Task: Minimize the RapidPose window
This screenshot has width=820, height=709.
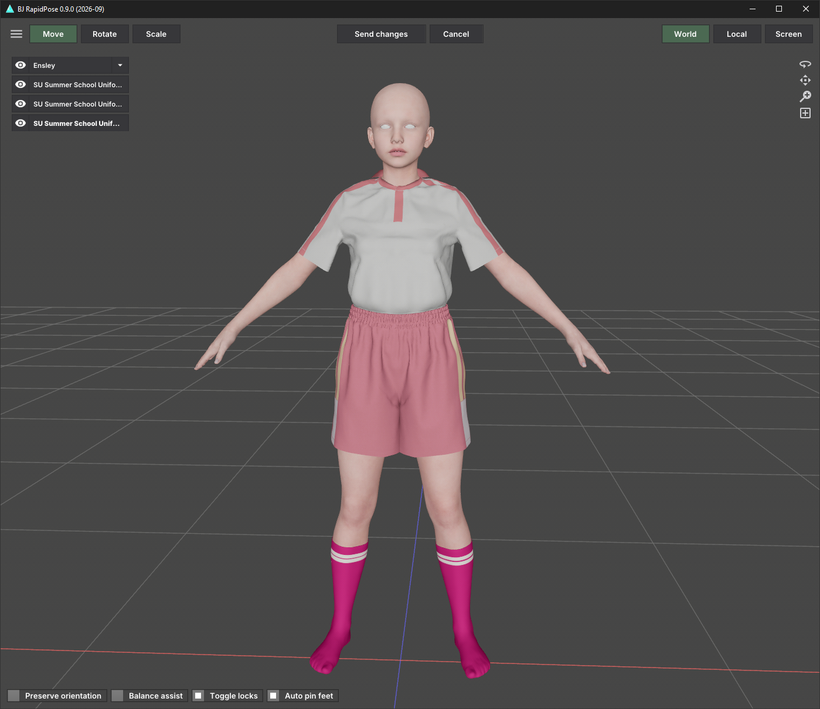Action: pyautogui.click(x=752, y=9)
